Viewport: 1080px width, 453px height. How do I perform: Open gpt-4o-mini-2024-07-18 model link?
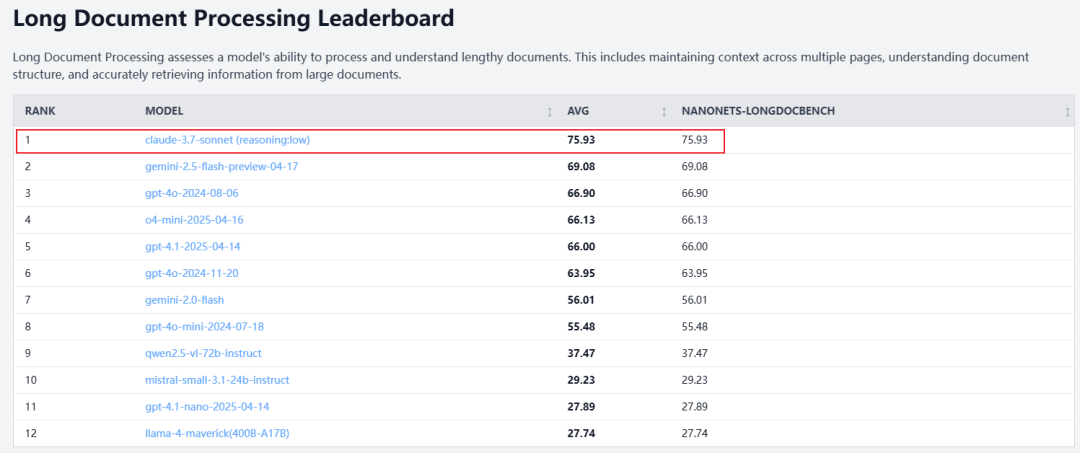click(x=204, y=327)
